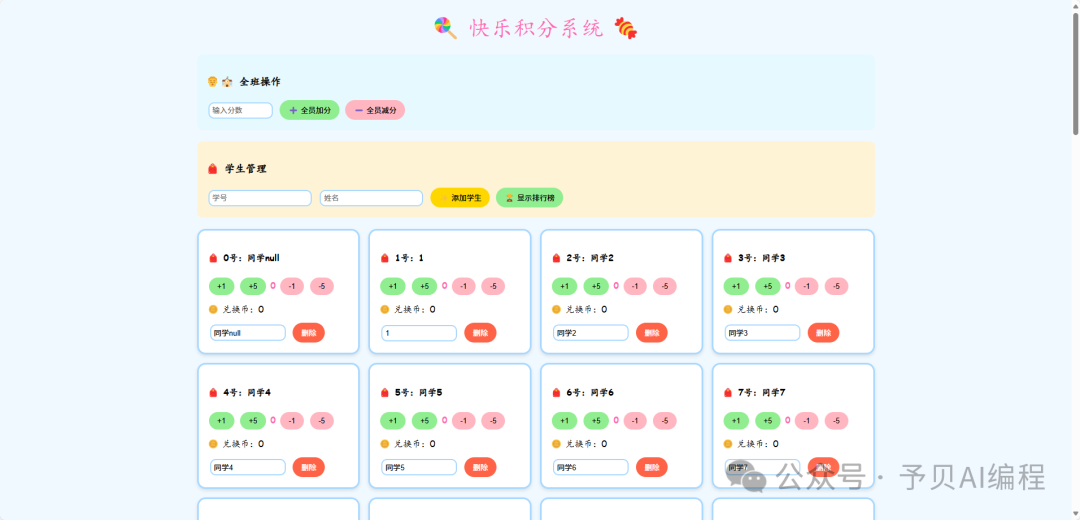Add 5 points to student 1号
This screenshot has height=520, width=1080.
point(424,286)
